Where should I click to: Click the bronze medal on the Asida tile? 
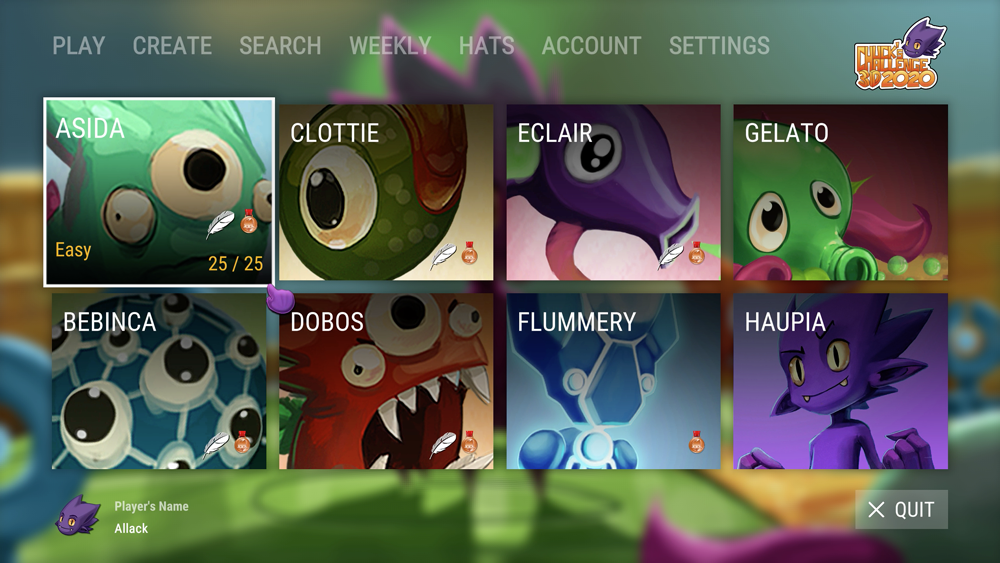coord(249,221)
